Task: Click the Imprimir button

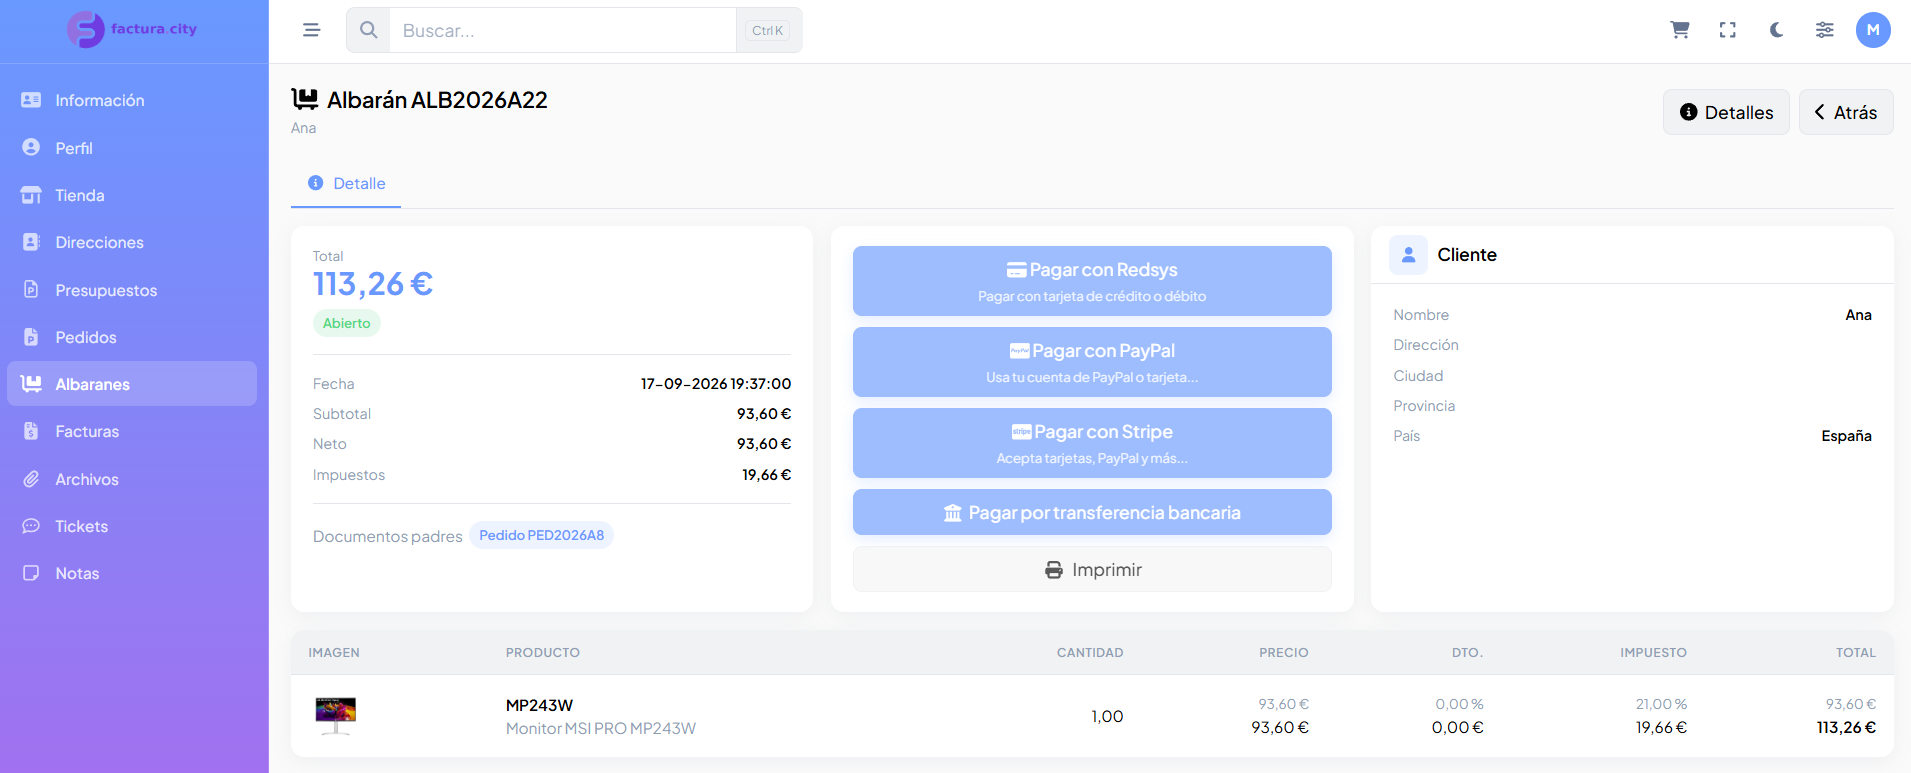Action: tap(1092, 569)
